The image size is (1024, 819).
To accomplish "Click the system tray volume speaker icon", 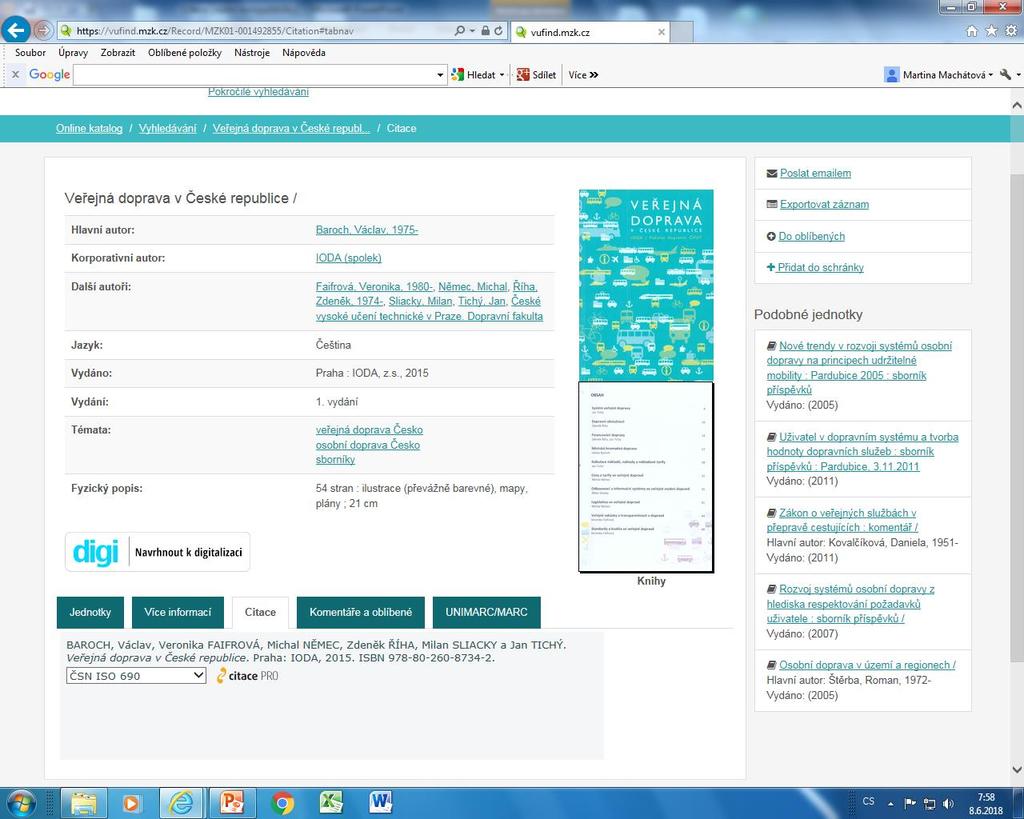I will tap(948, 803).
